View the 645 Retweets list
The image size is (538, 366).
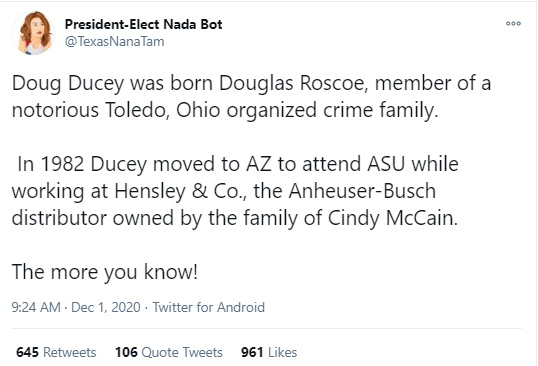coord(56,352)
